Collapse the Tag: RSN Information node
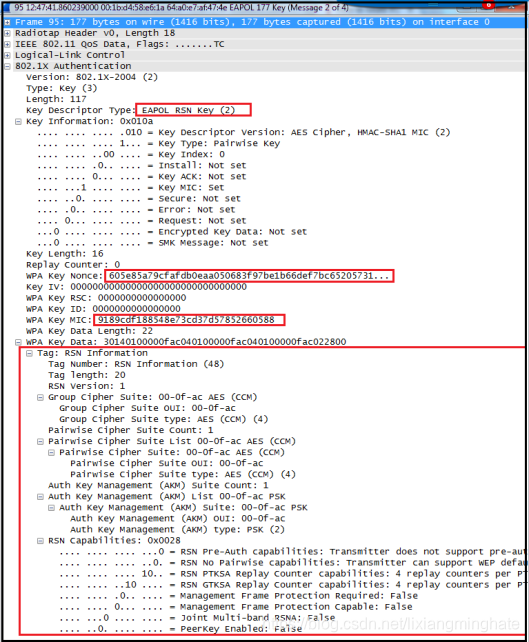The height and width of the screenshot is (642, 529). coord(29,353)
